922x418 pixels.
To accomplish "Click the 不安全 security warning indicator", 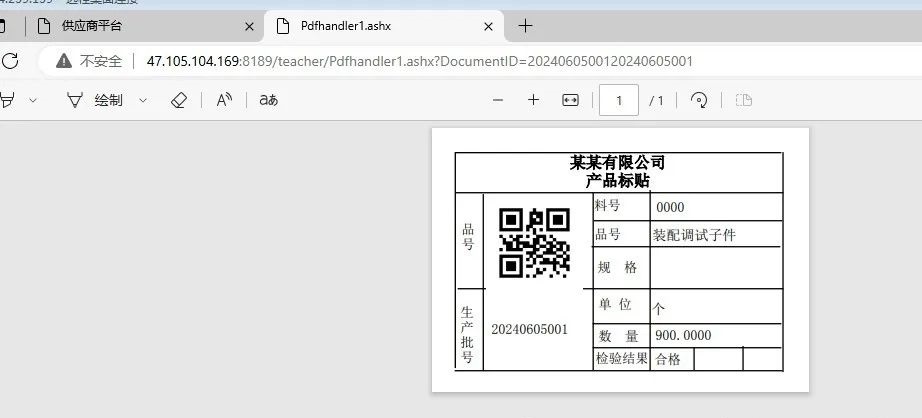I will point(89,61).
